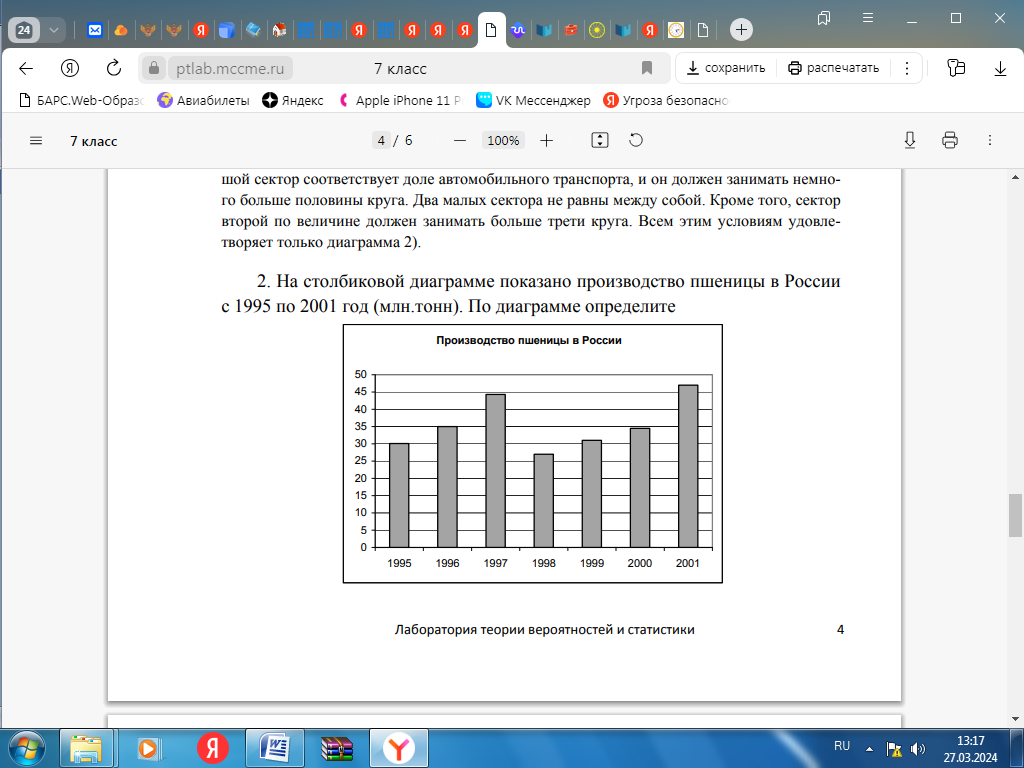
Task: Switch to the orange cloud tab
Action: tap(121, 30)
